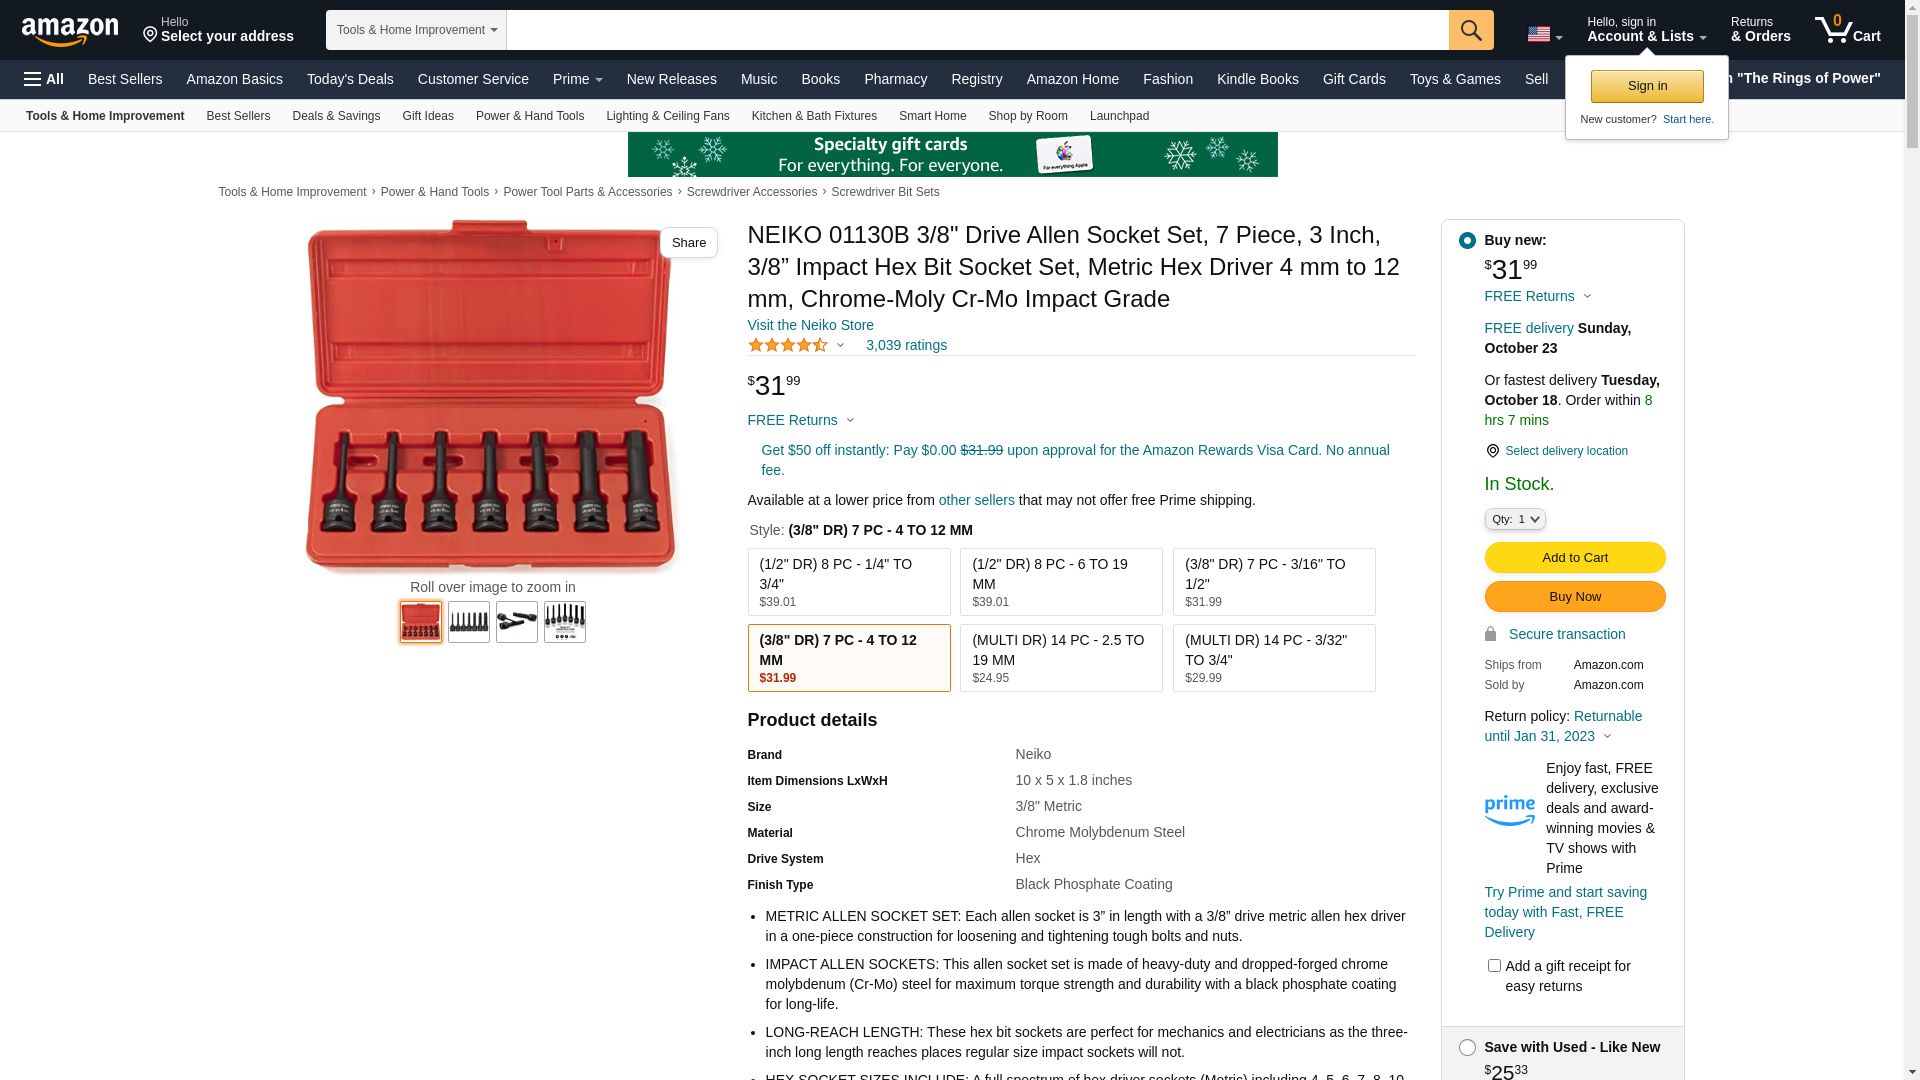Select the second product thumbnail image
1920x1080 pixels.
(x=469, y=622)
